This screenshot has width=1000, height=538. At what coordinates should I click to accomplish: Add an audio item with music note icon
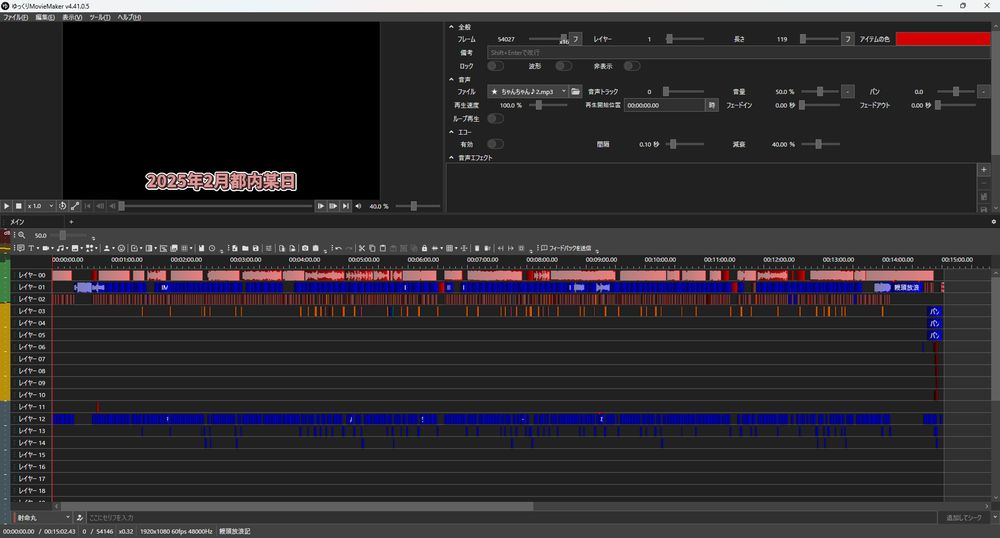(60, 248)
